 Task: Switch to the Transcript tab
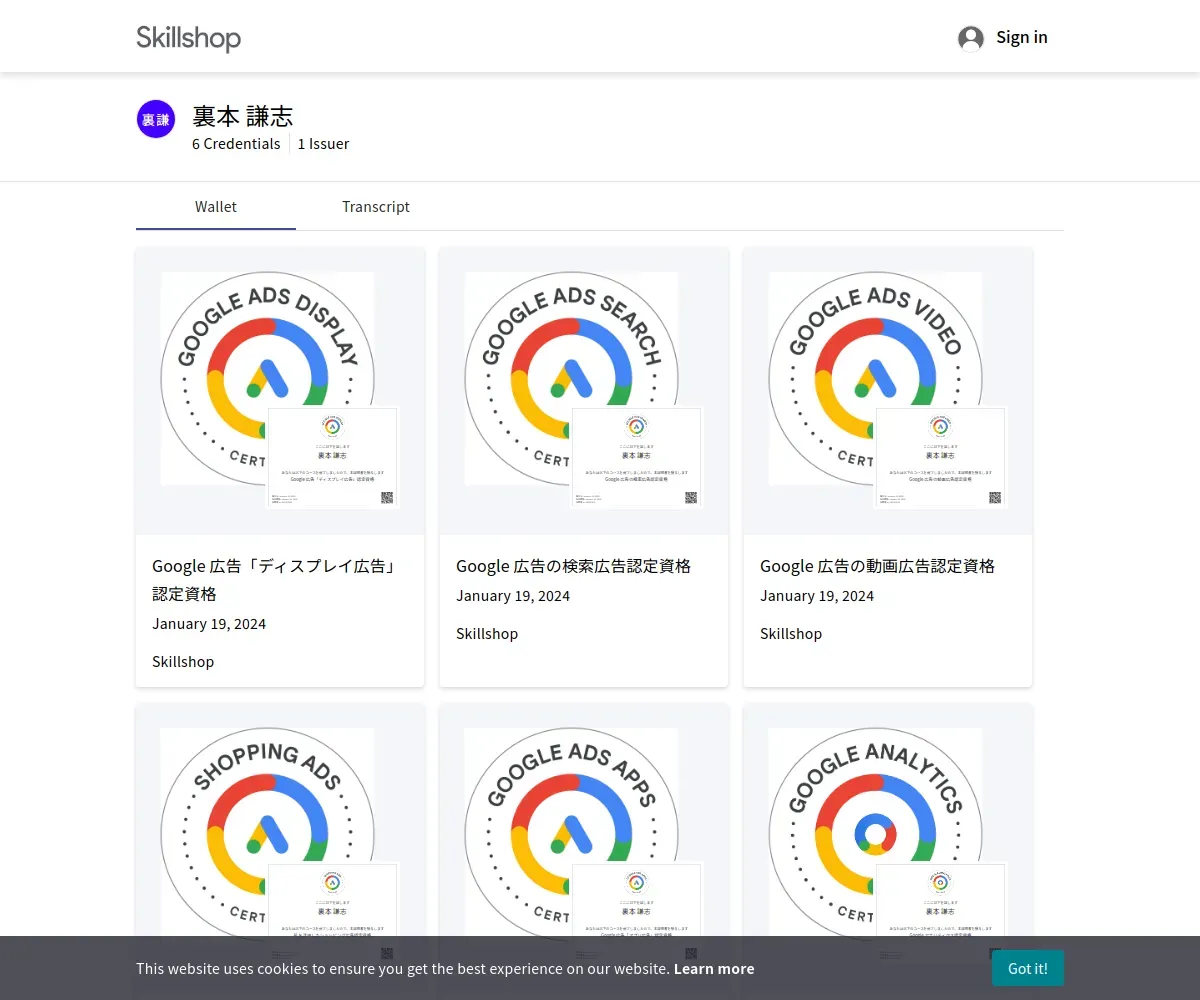[376, 207]
